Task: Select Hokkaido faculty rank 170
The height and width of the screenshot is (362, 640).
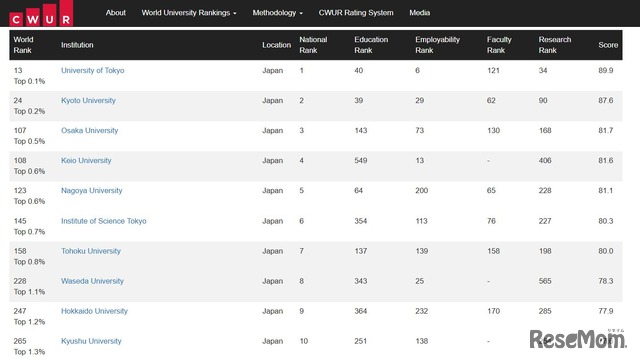Action: pyautogui.click(x=493, y=311)
